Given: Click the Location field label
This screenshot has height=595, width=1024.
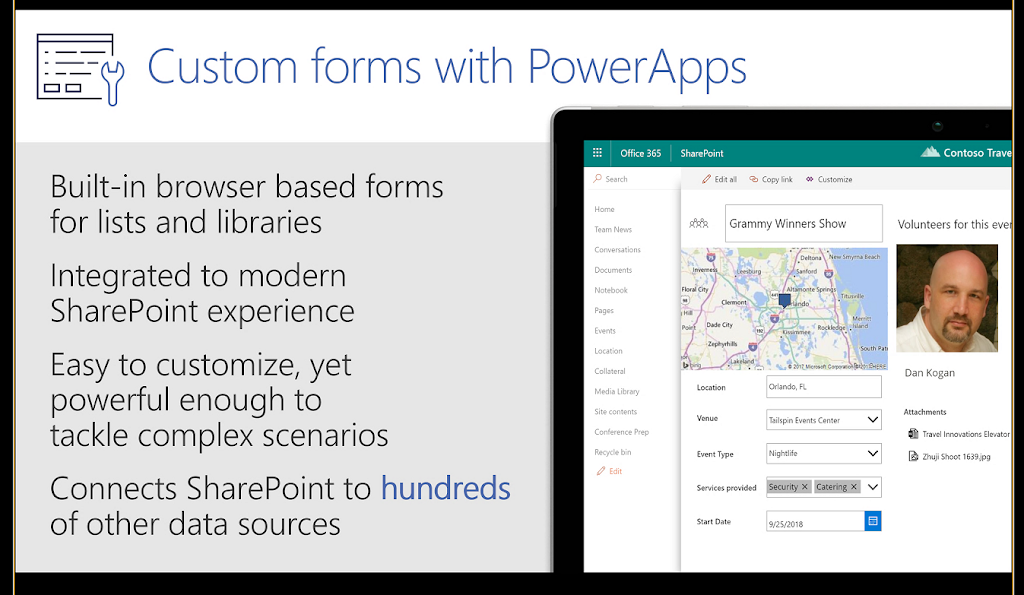Looking at the screenshot, I should coord(711,387).
